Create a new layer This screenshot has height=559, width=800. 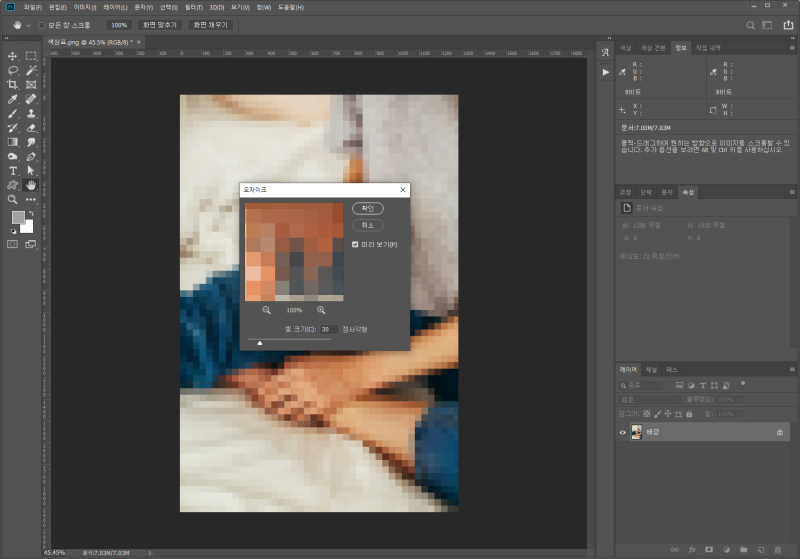[761, 550]
